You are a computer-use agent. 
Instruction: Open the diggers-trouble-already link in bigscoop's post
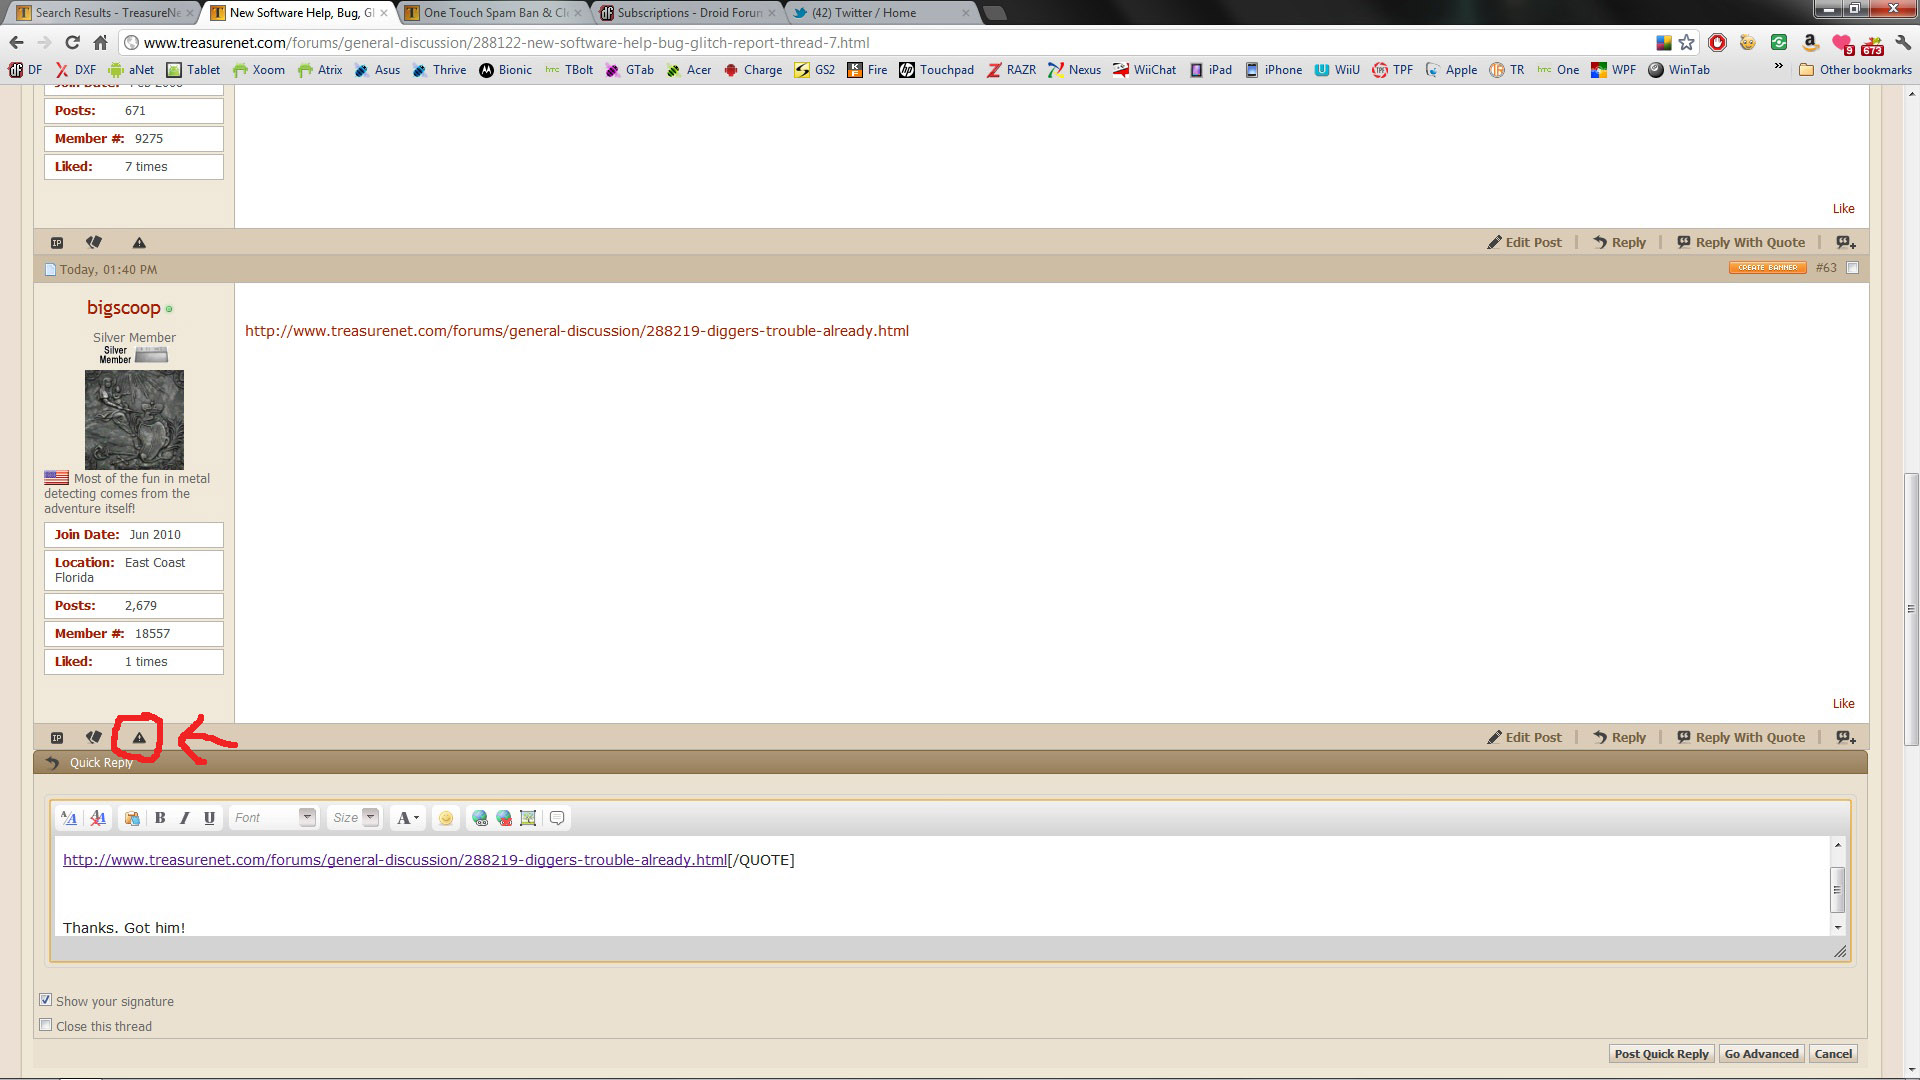coord(577,331)
